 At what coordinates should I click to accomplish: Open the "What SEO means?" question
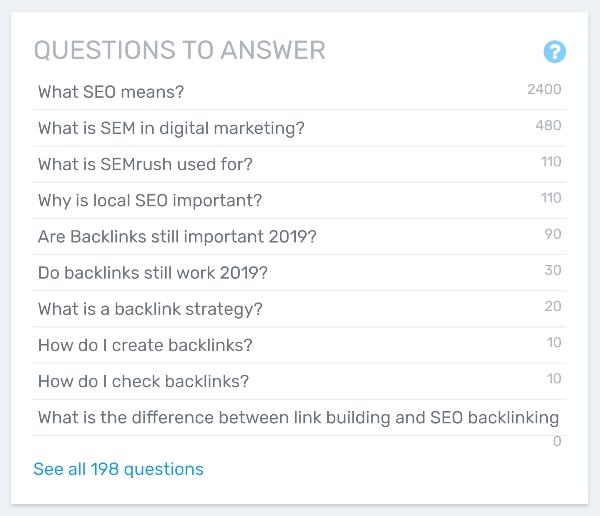[111, 92]
